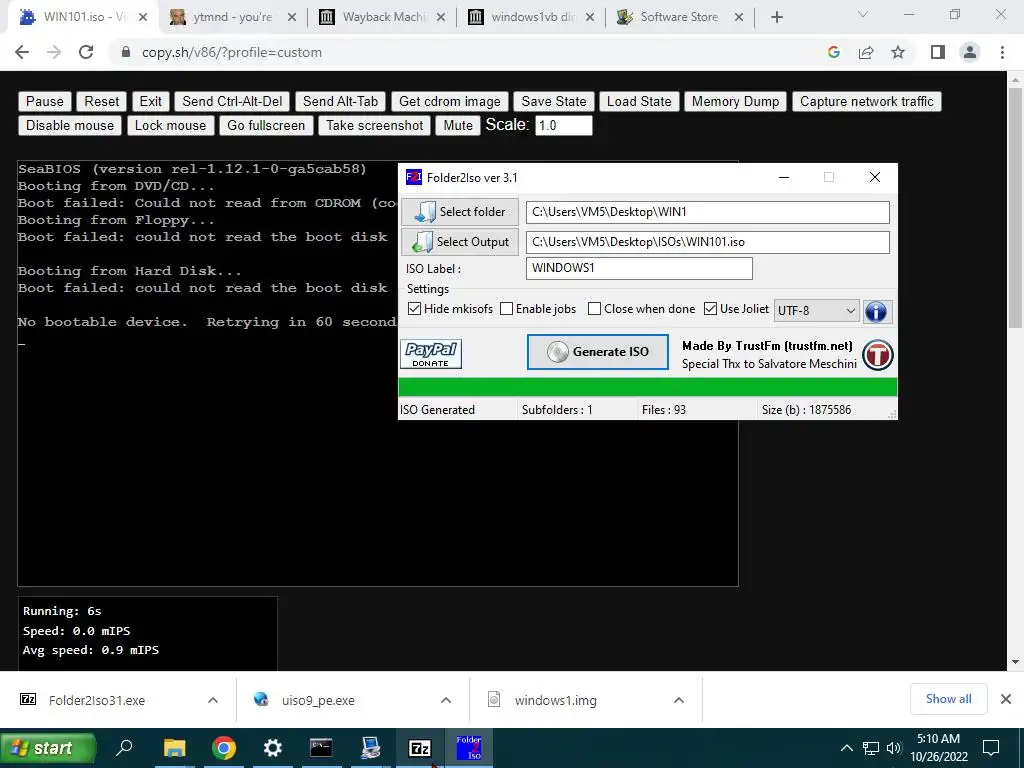Close the ytmnd tab
This screenshot has height=768, width=1024.
(292, 18)
